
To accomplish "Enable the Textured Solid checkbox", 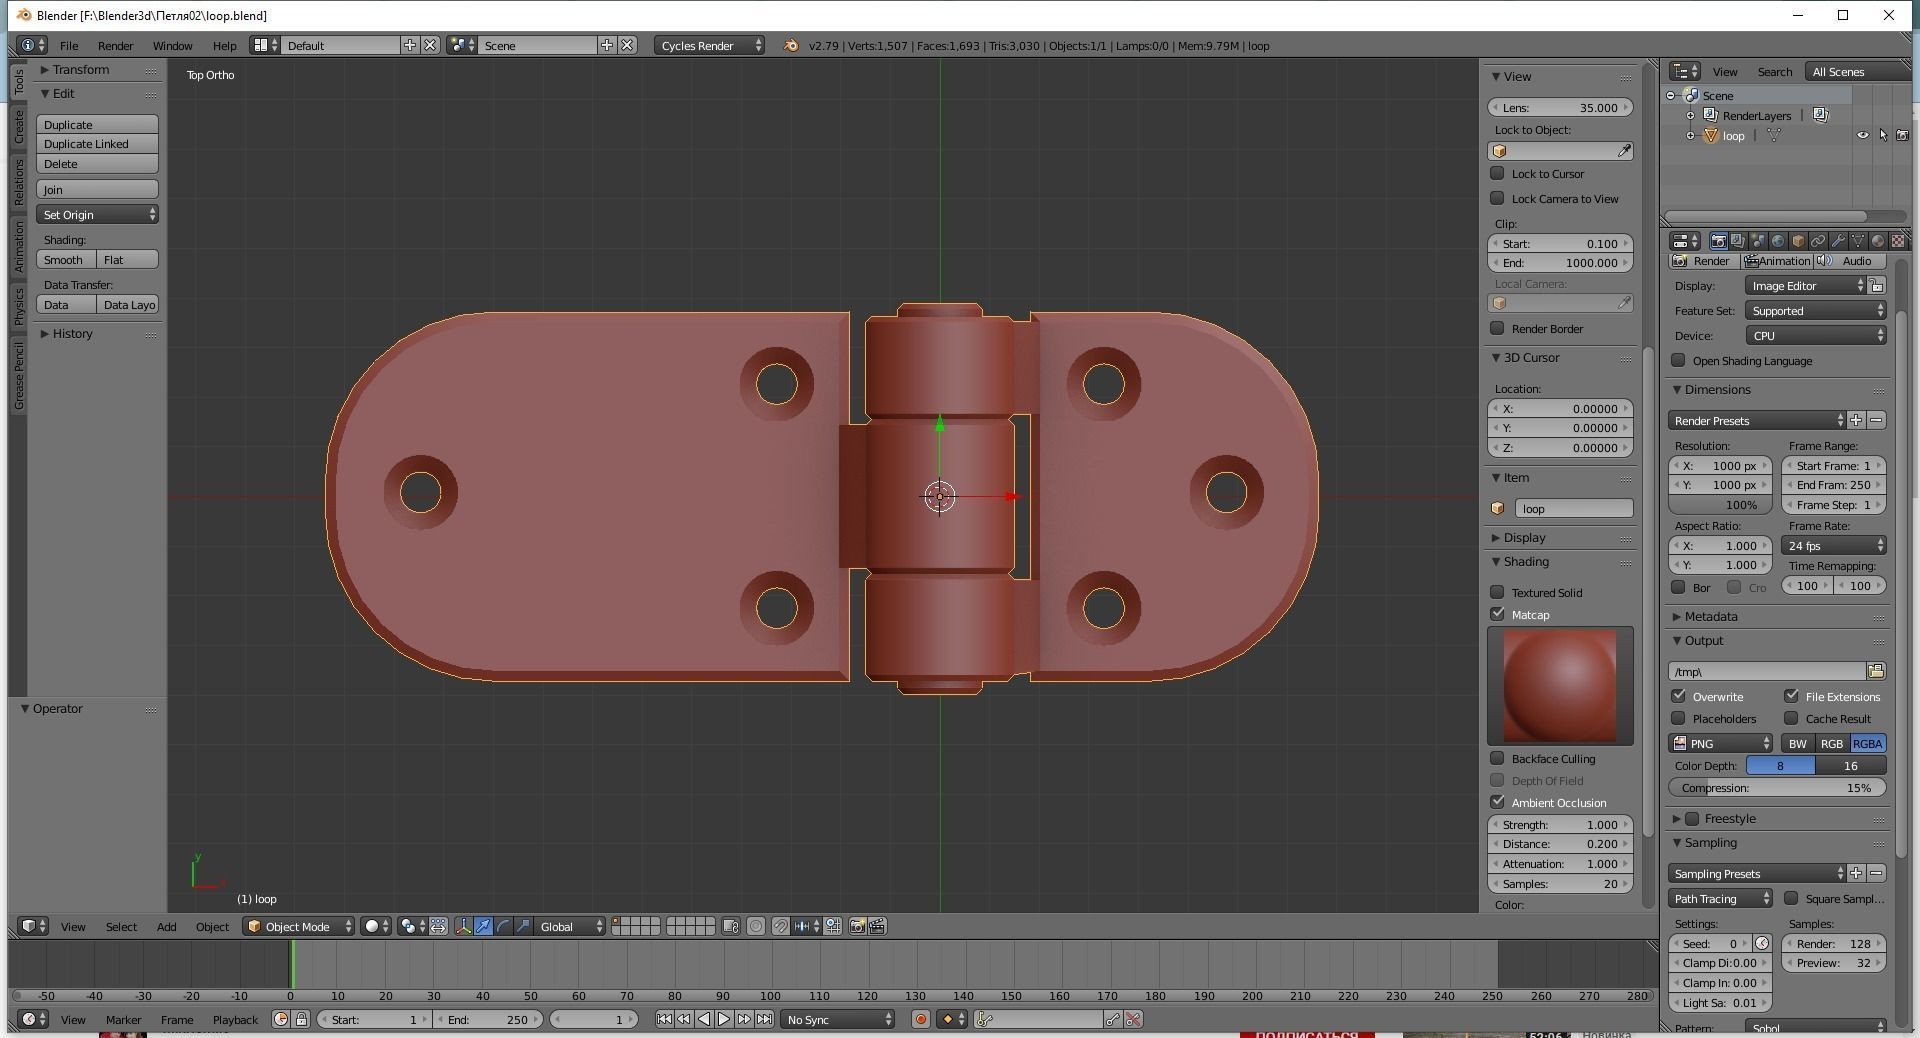I will click(x=1497, y=592).
